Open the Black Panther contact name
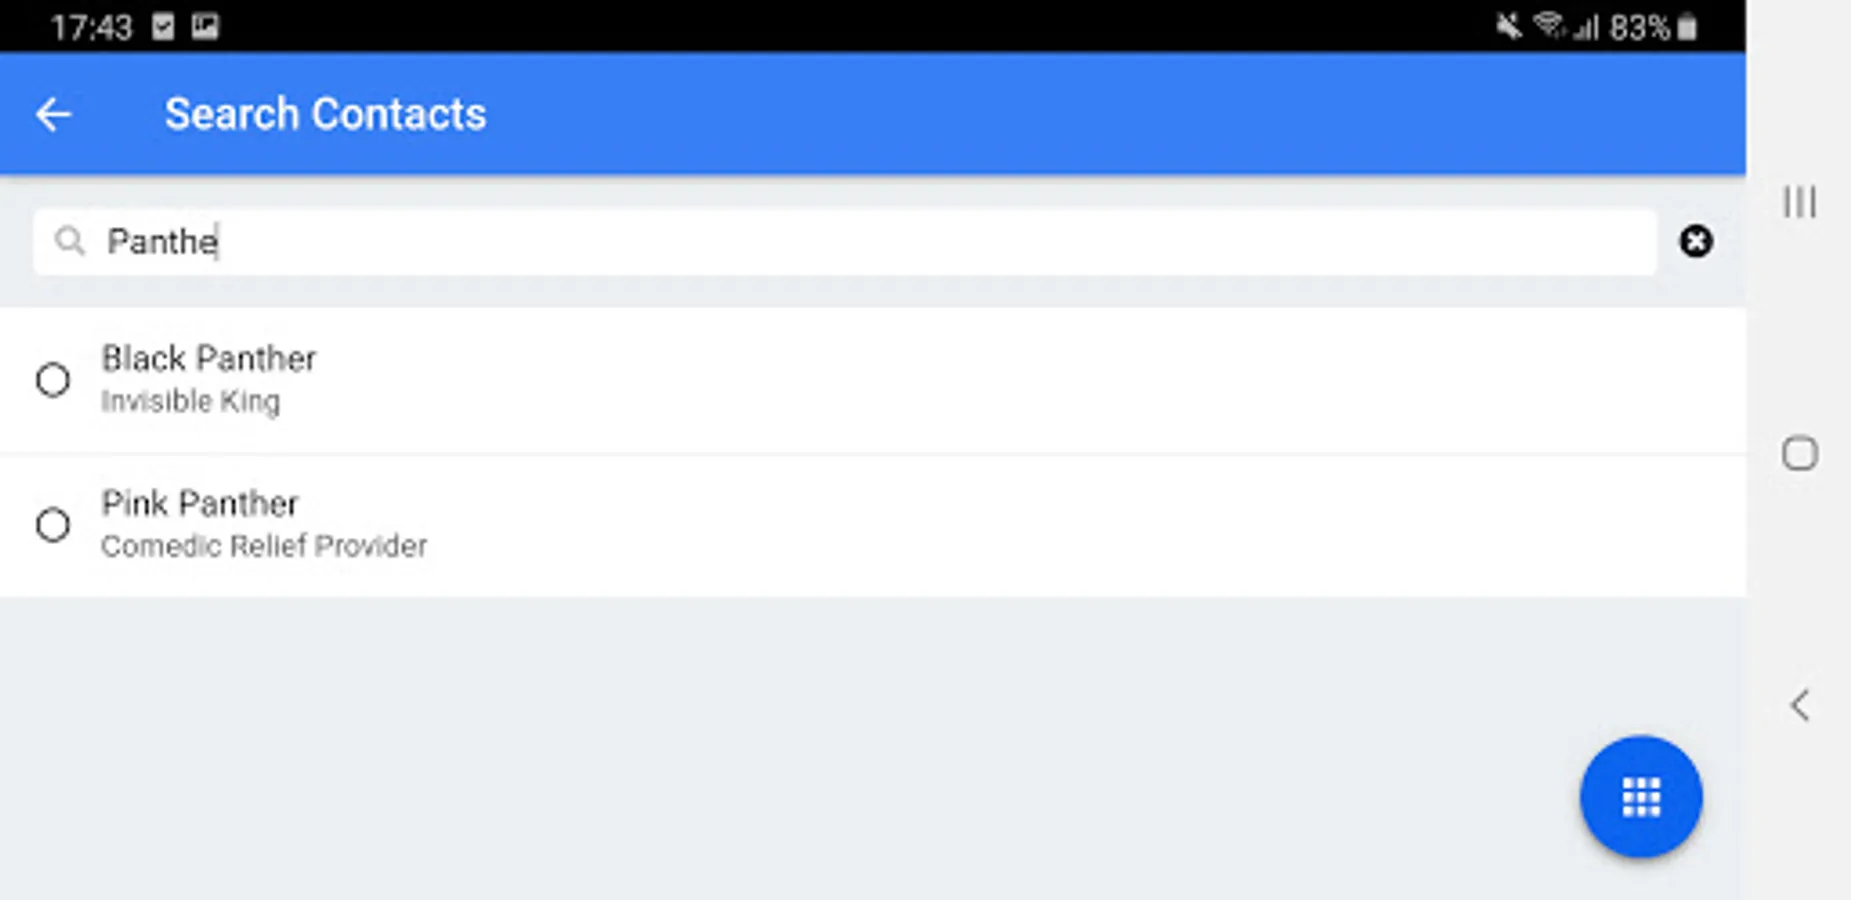 pos(209,358)
